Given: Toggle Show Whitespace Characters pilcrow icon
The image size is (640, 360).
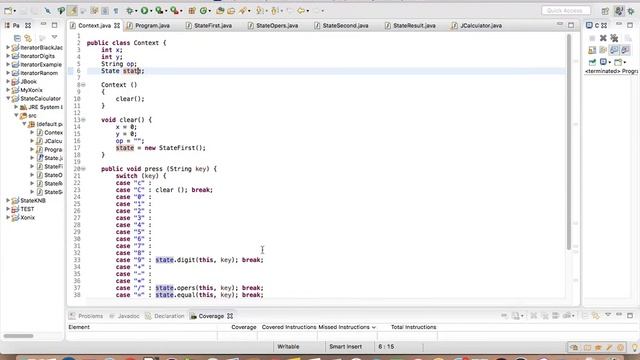Looking at the screenshot, I should click(116, 11).
